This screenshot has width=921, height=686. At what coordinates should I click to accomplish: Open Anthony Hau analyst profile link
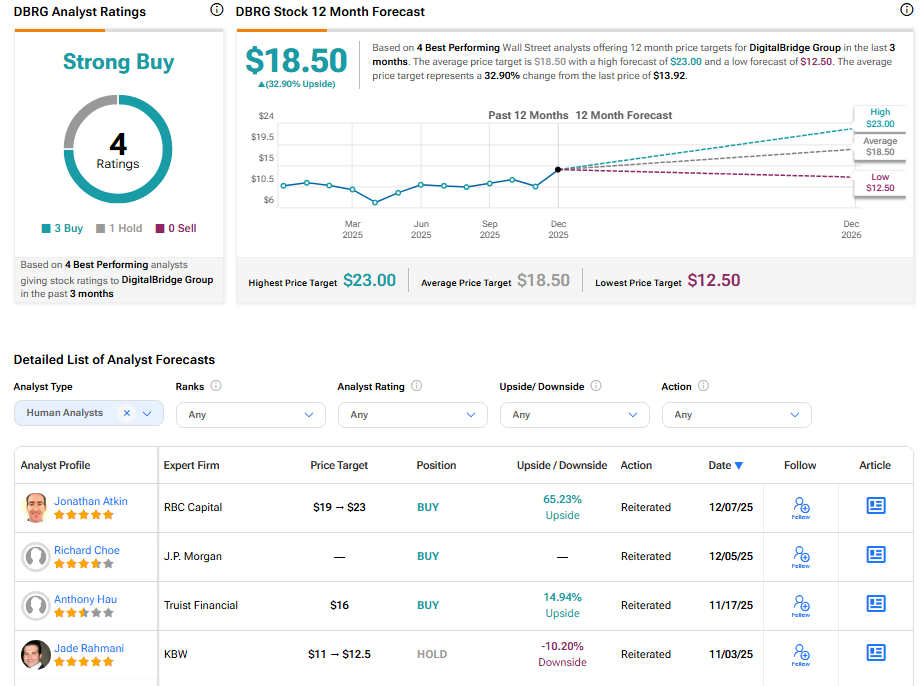[85, 599]
